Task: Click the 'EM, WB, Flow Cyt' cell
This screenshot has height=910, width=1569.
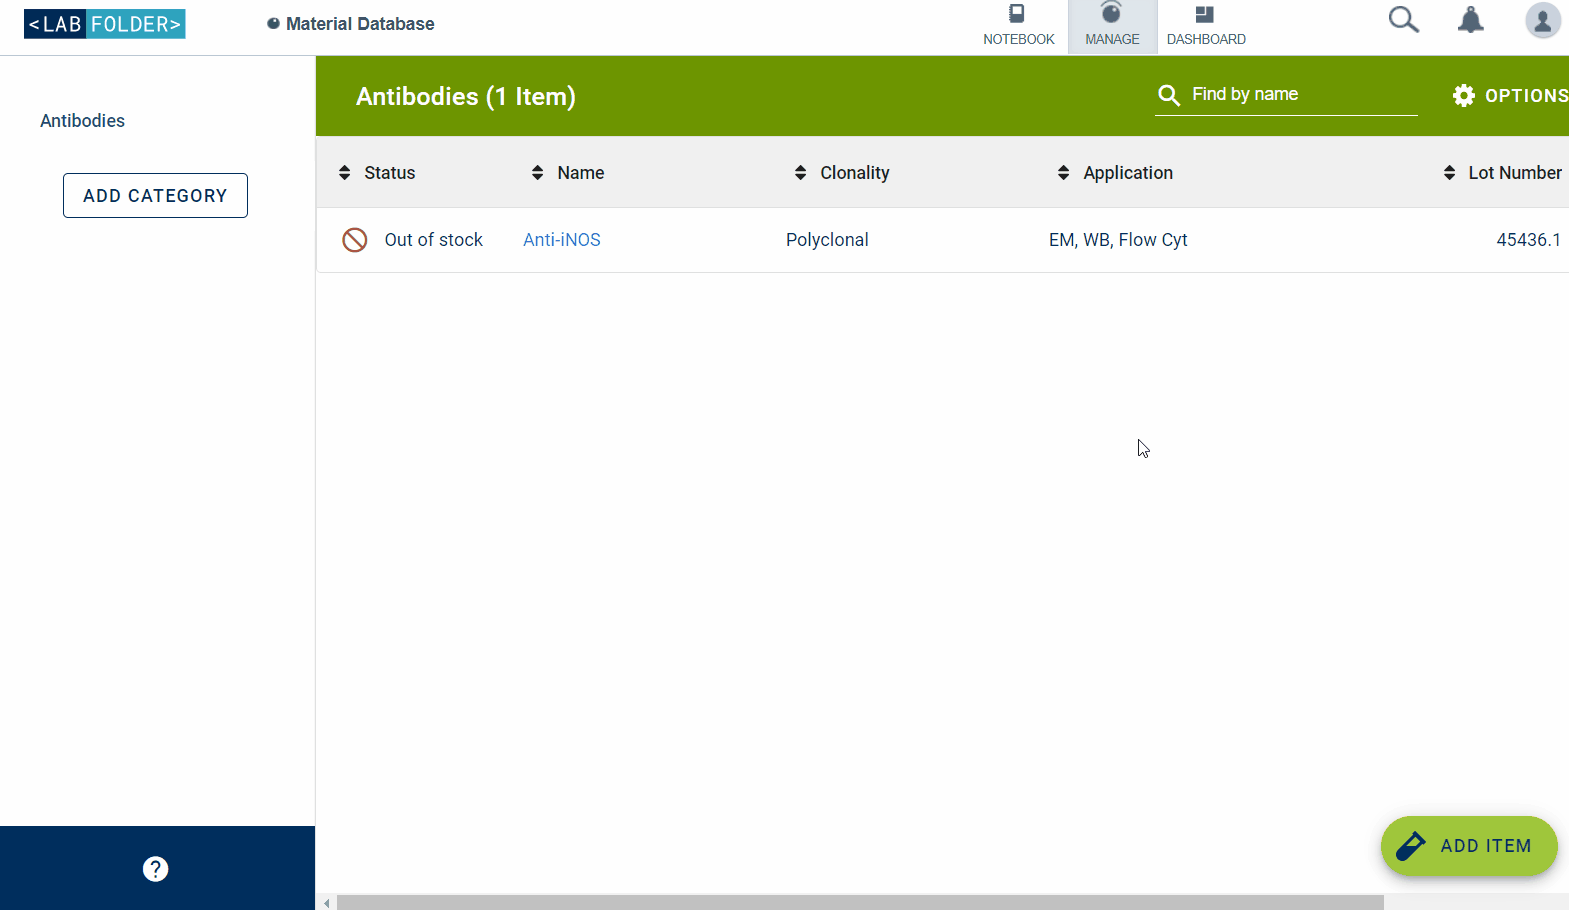Action: [x=1118, y=240]
